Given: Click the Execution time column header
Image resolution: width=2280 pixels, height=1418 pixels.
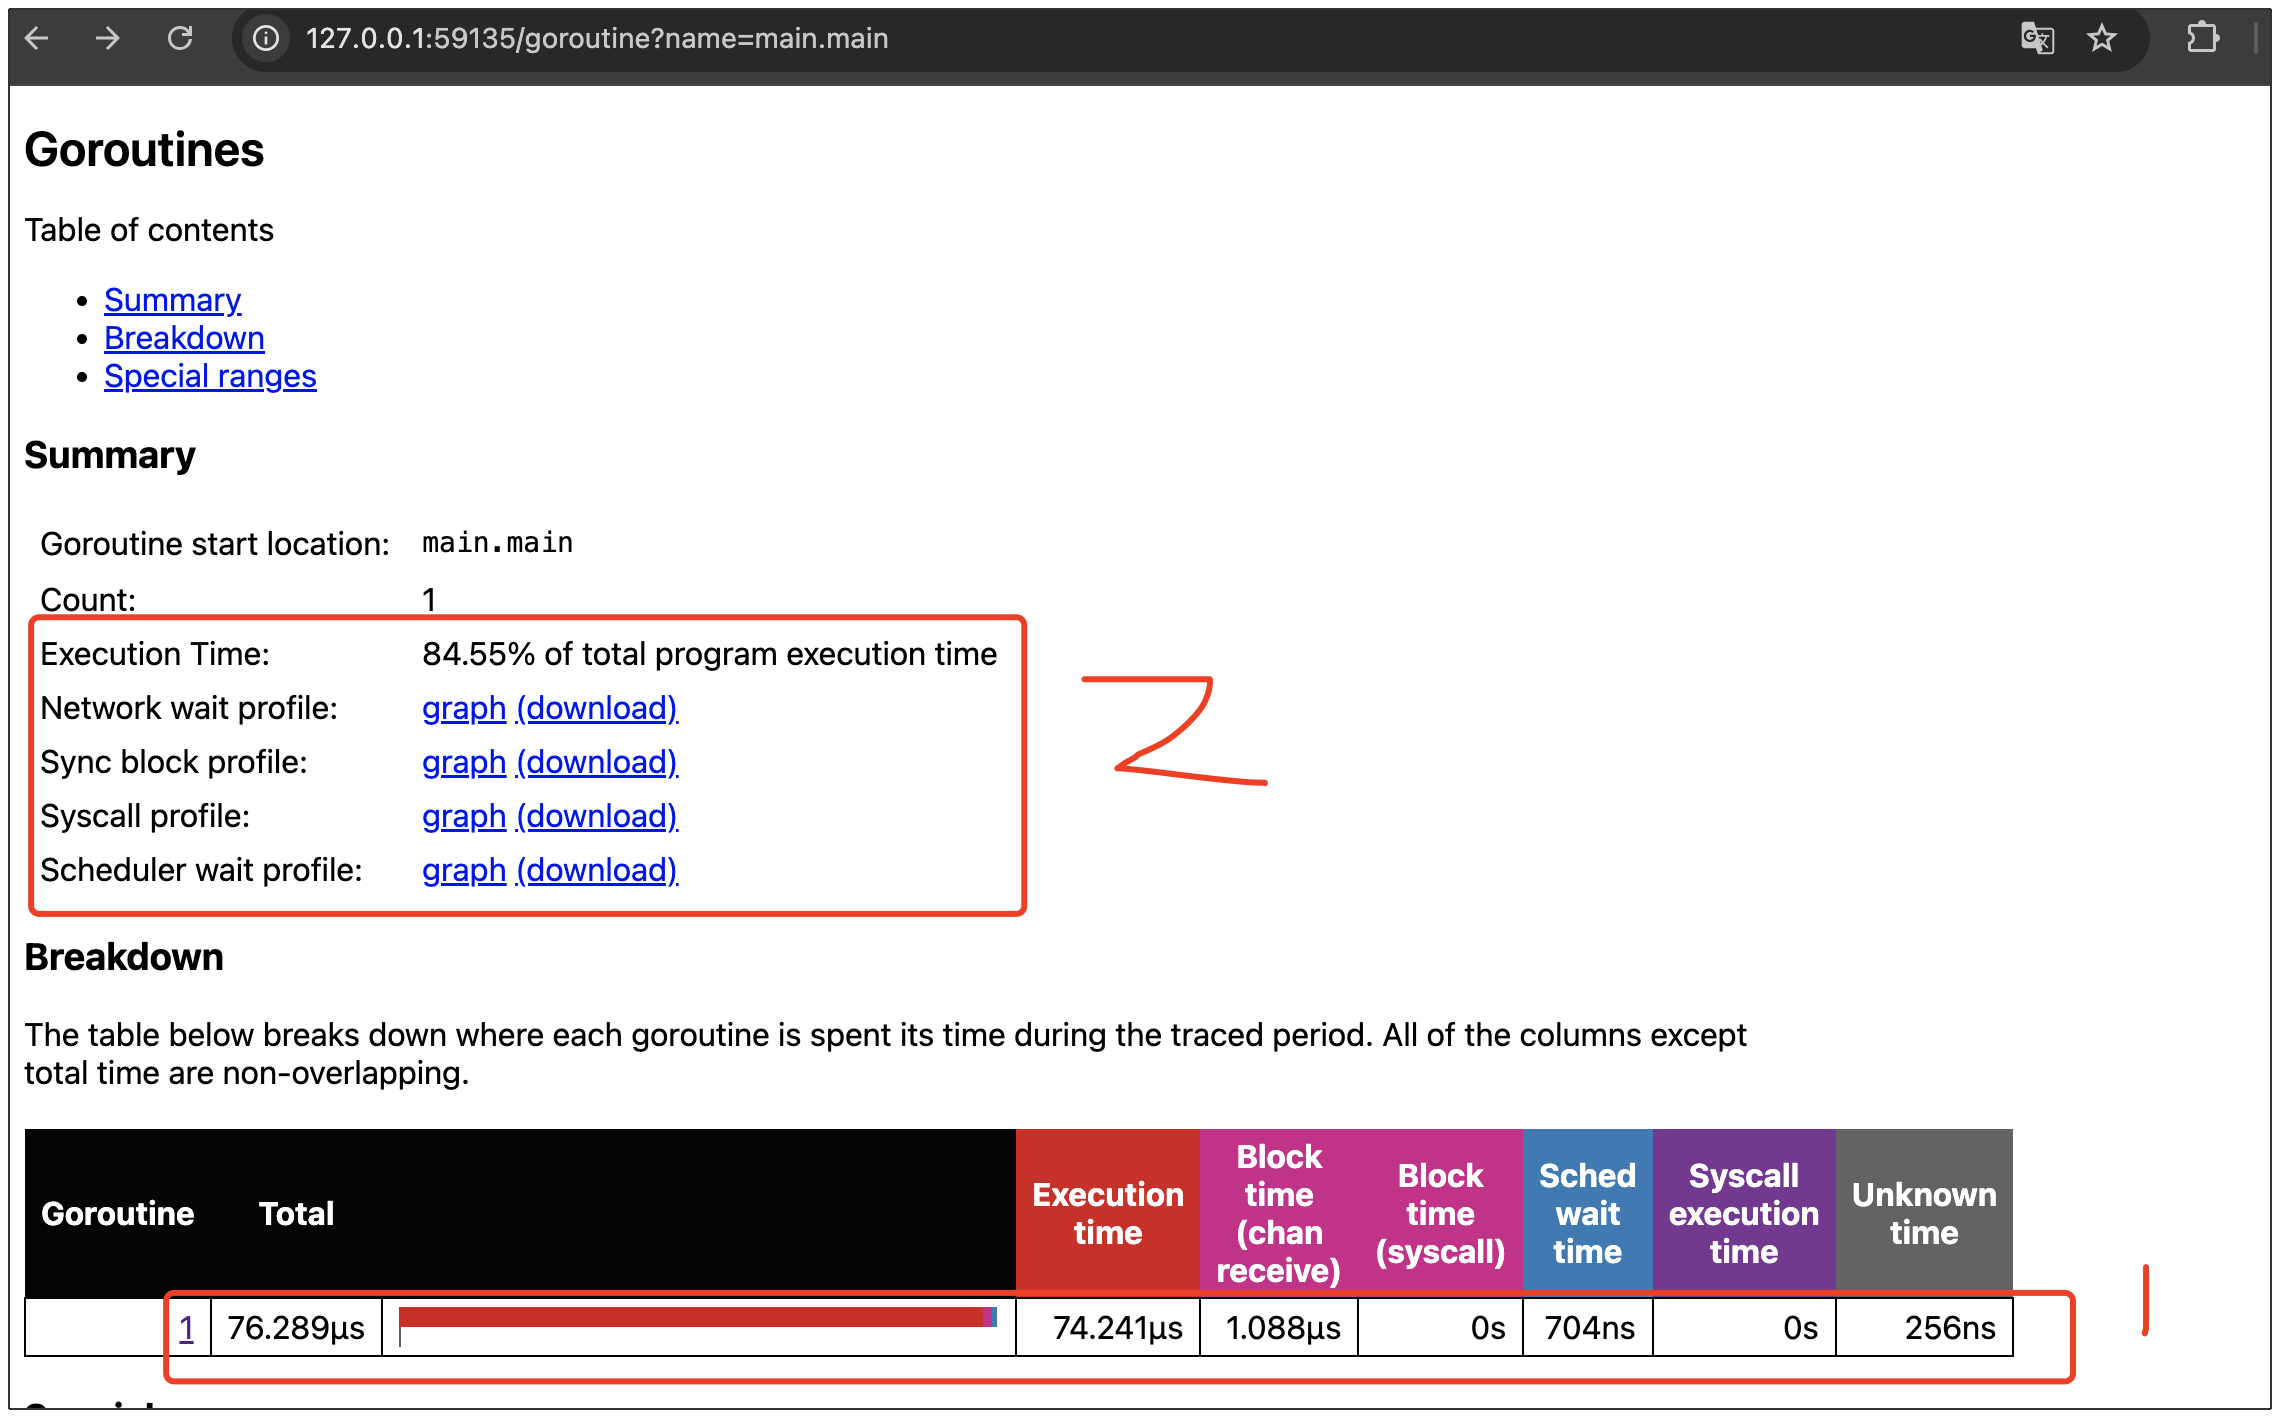Looking at the screenshot, I should (x=1107, y=1213).
